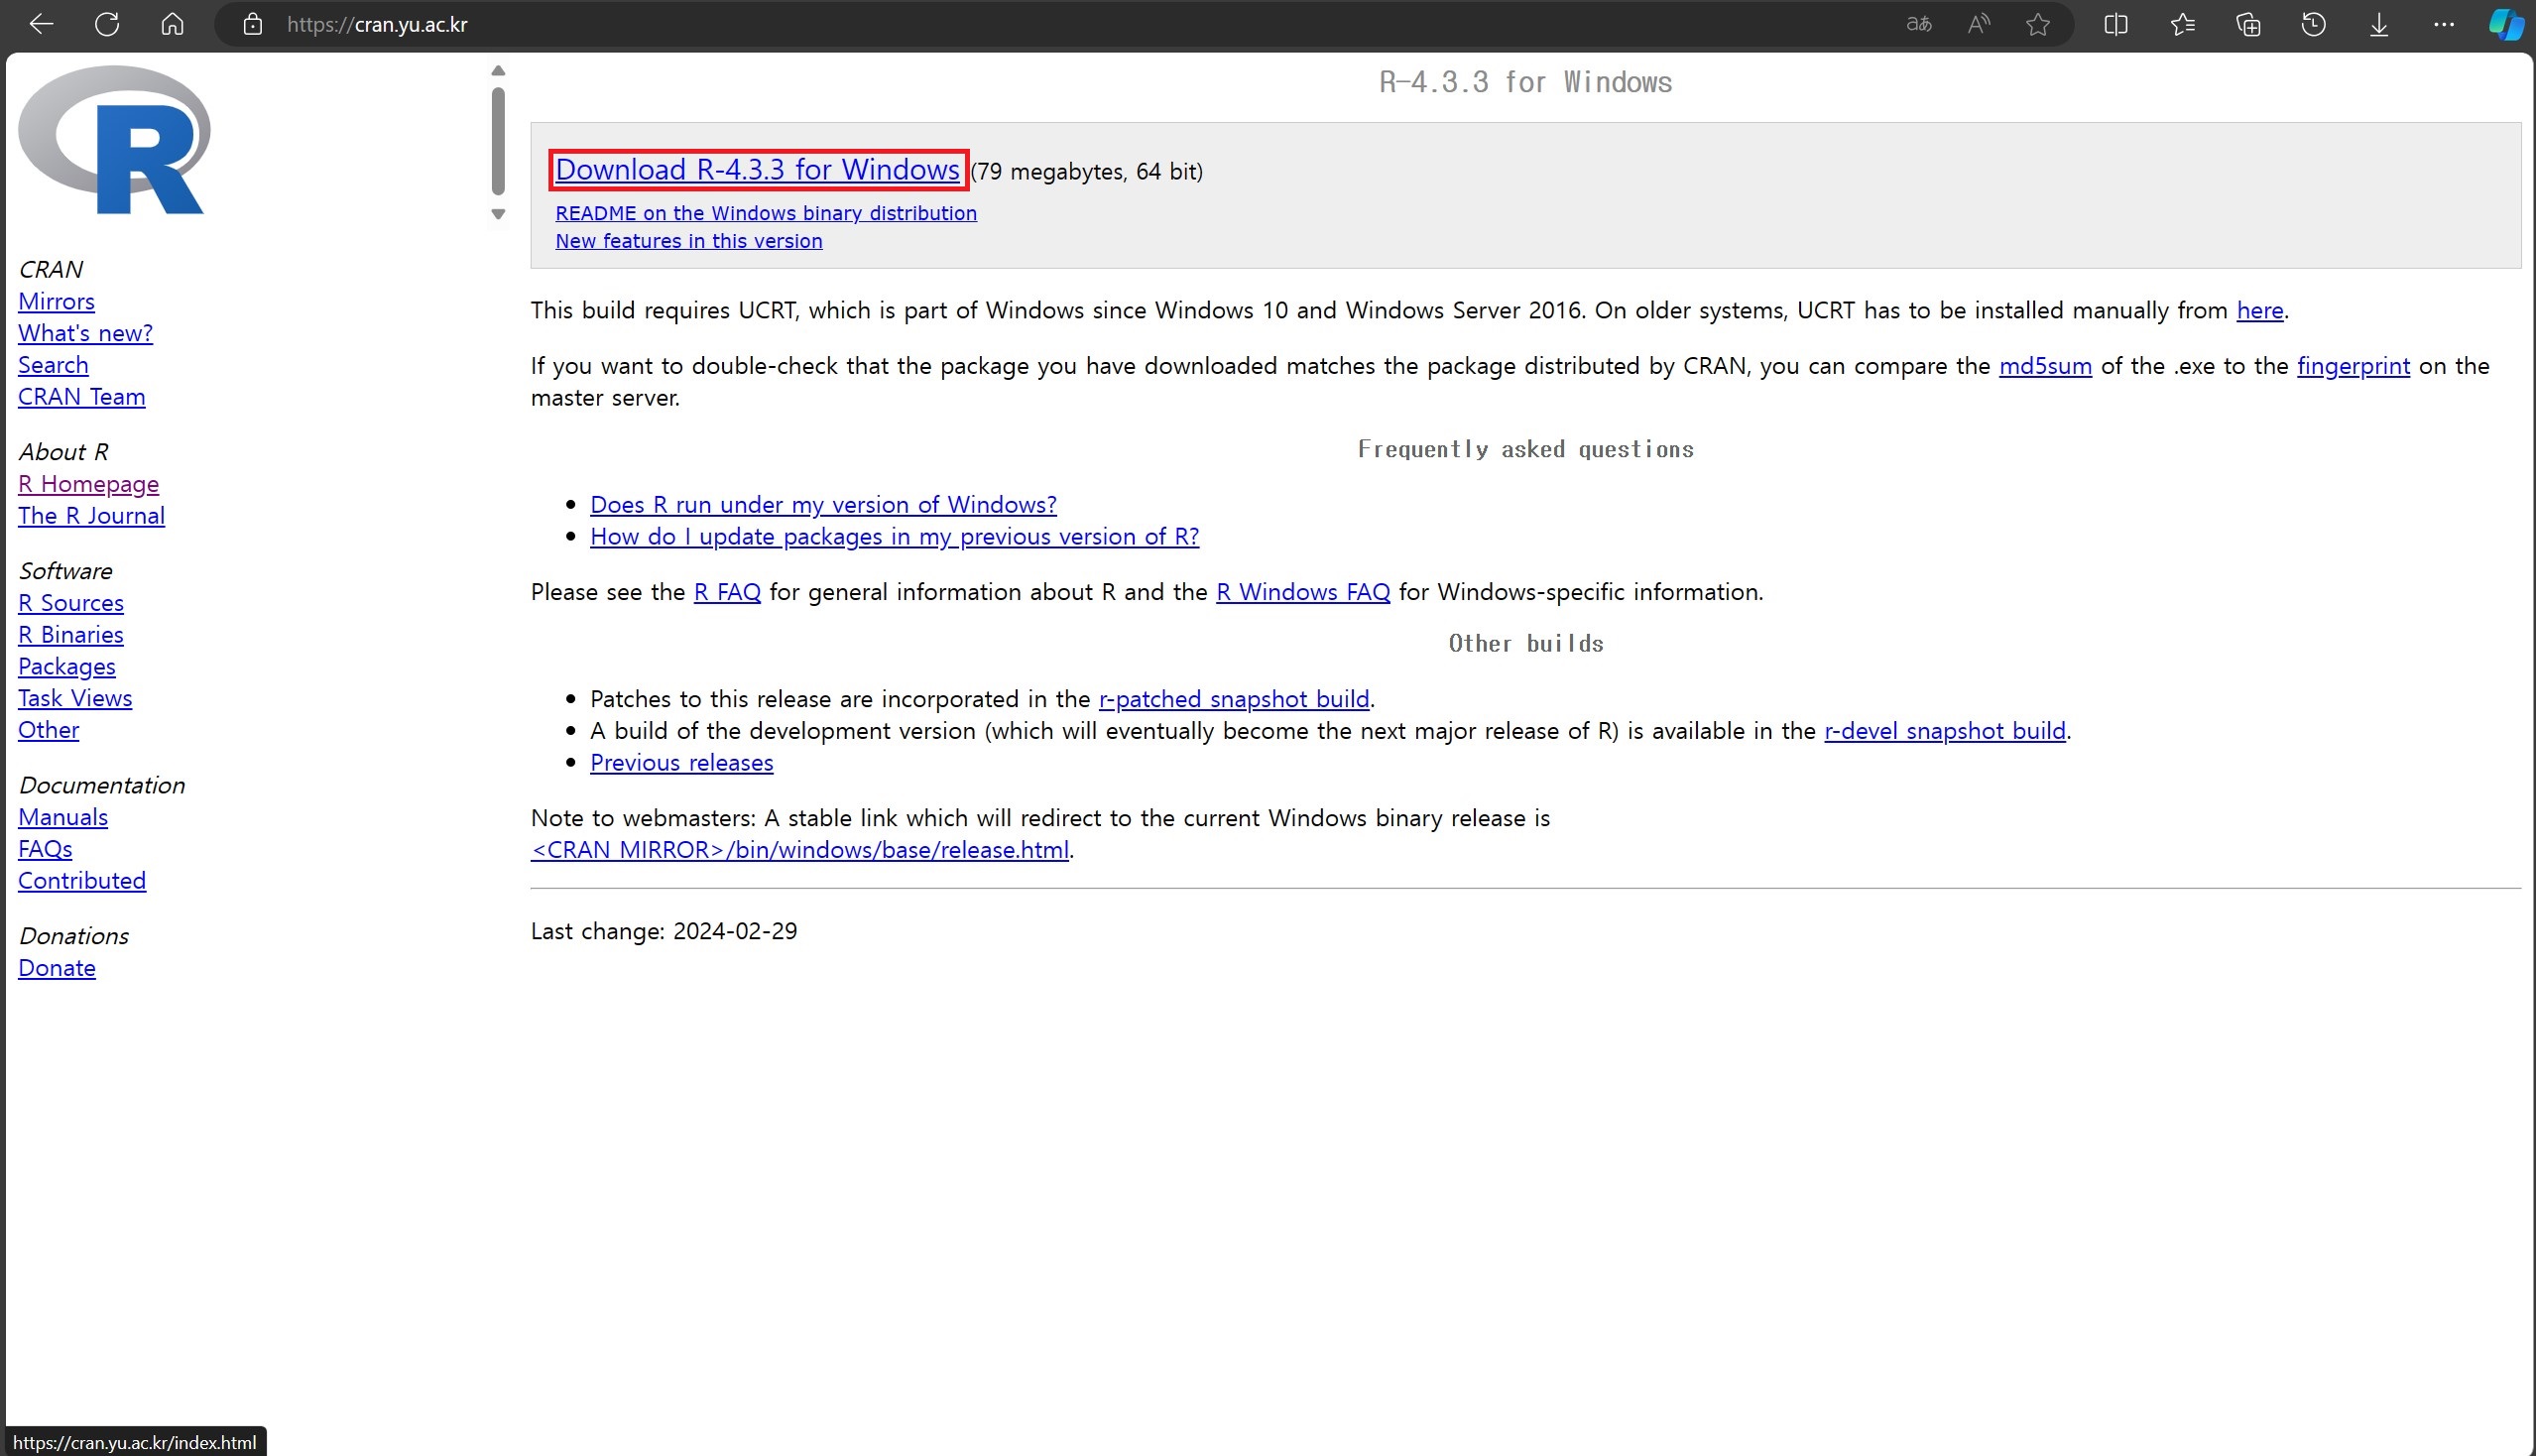Add page to favorites star icon
2536x1456 pixels.
pyautogui.click(x=2037, y=24)
